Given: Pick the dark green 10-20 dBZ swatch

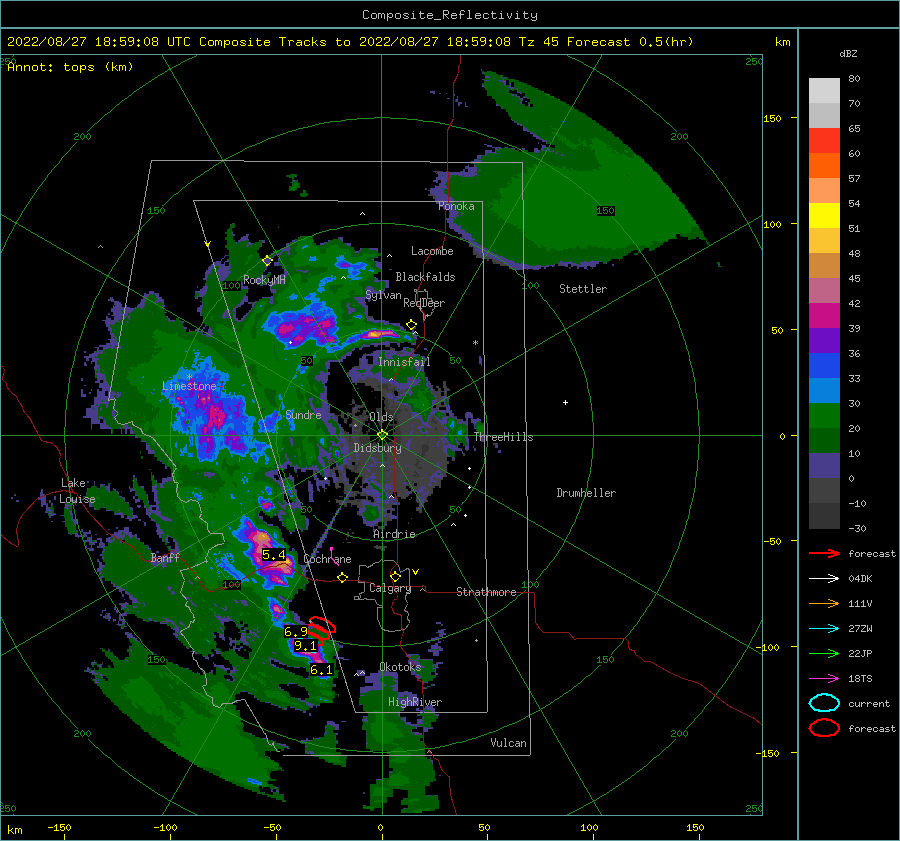Looking at the screenshot, I should coord(824,441).
